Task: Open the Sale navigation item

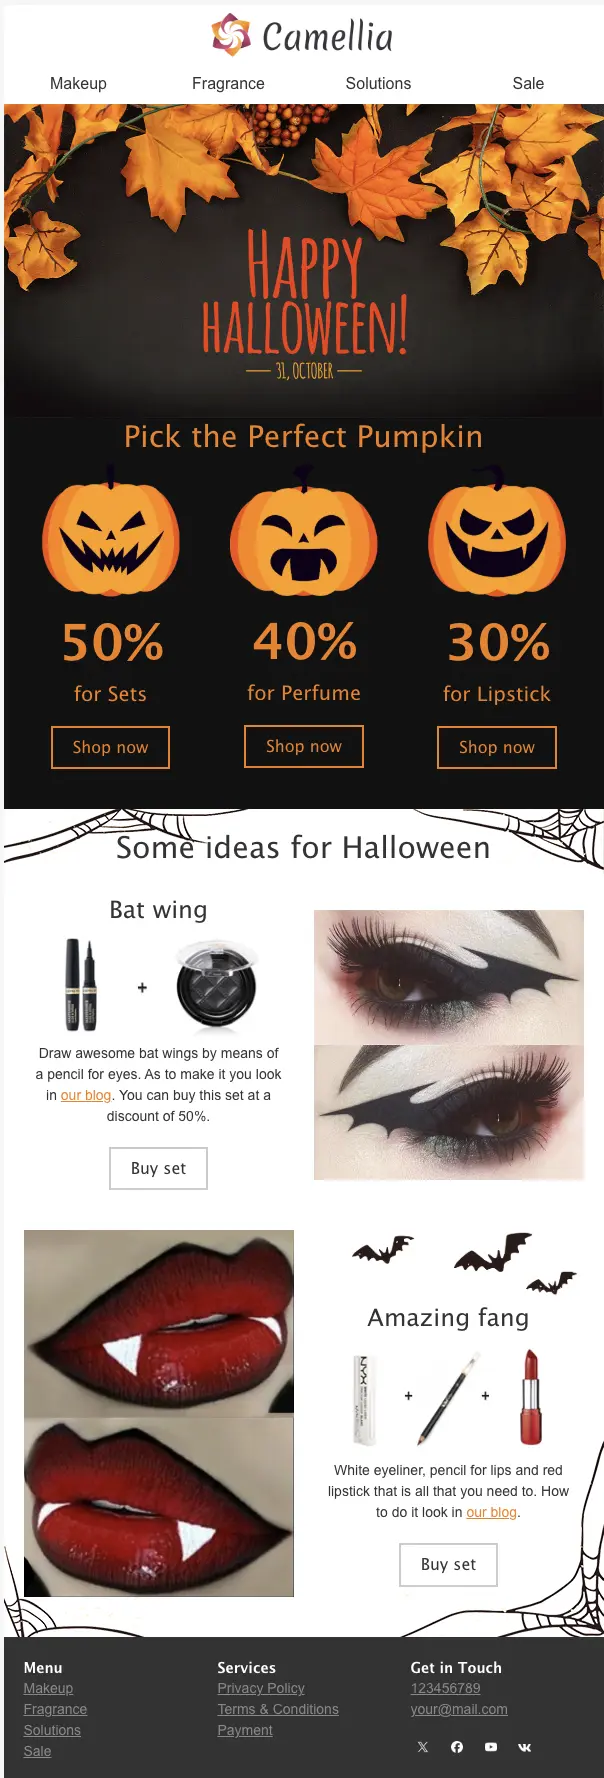Action: pos(528,83)
